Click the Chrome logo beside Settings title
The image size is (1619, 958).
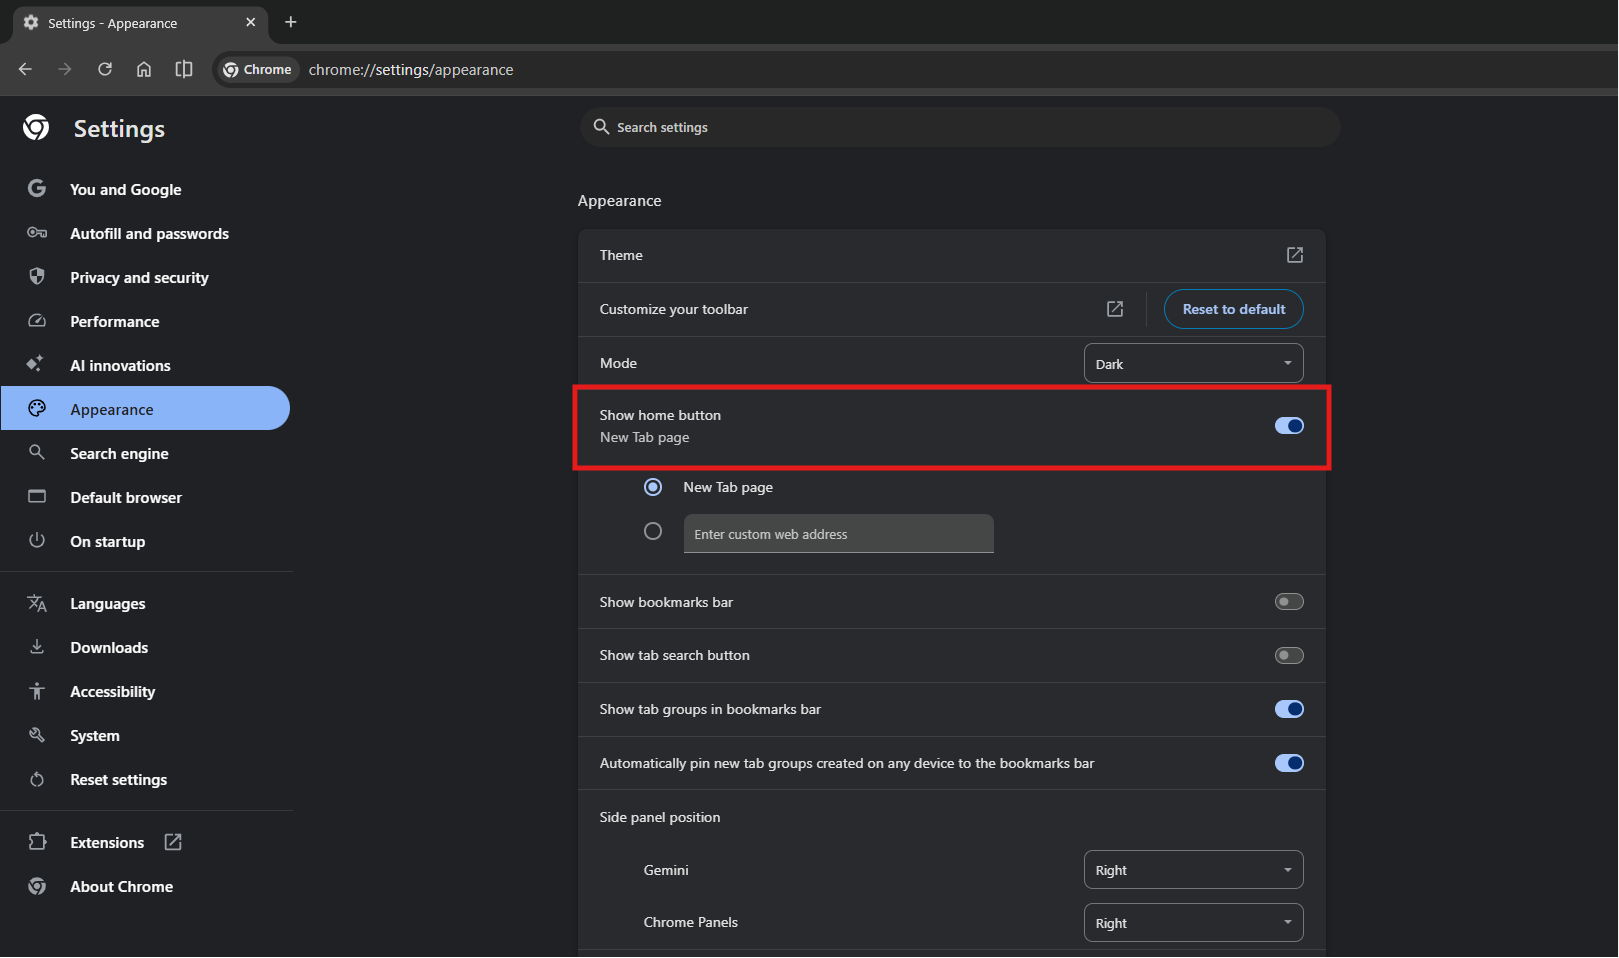pyautogui.click(x=36, y=127)
